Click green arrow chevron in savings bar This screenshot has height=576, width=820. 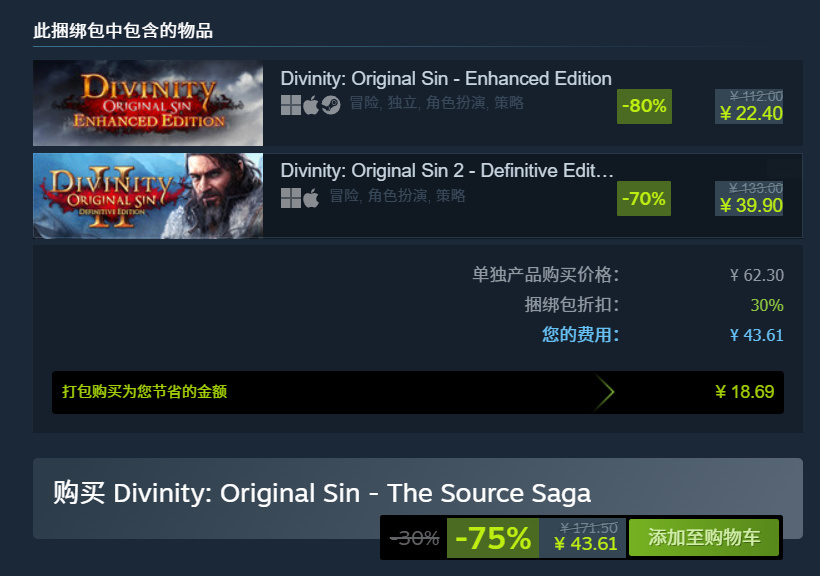(x=604, y=392)
